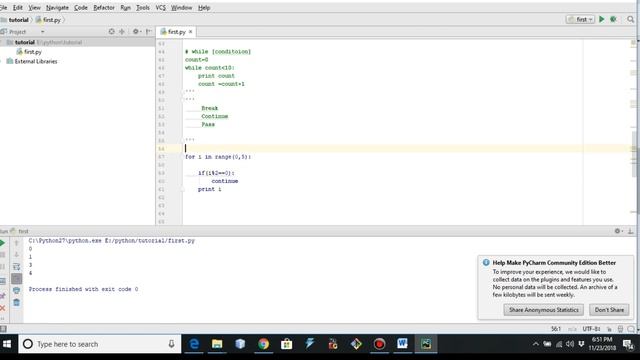This screenshot has height=360, width=640.
Task: Open File Explorer from taskbar
Action: [x=217, y=344]
